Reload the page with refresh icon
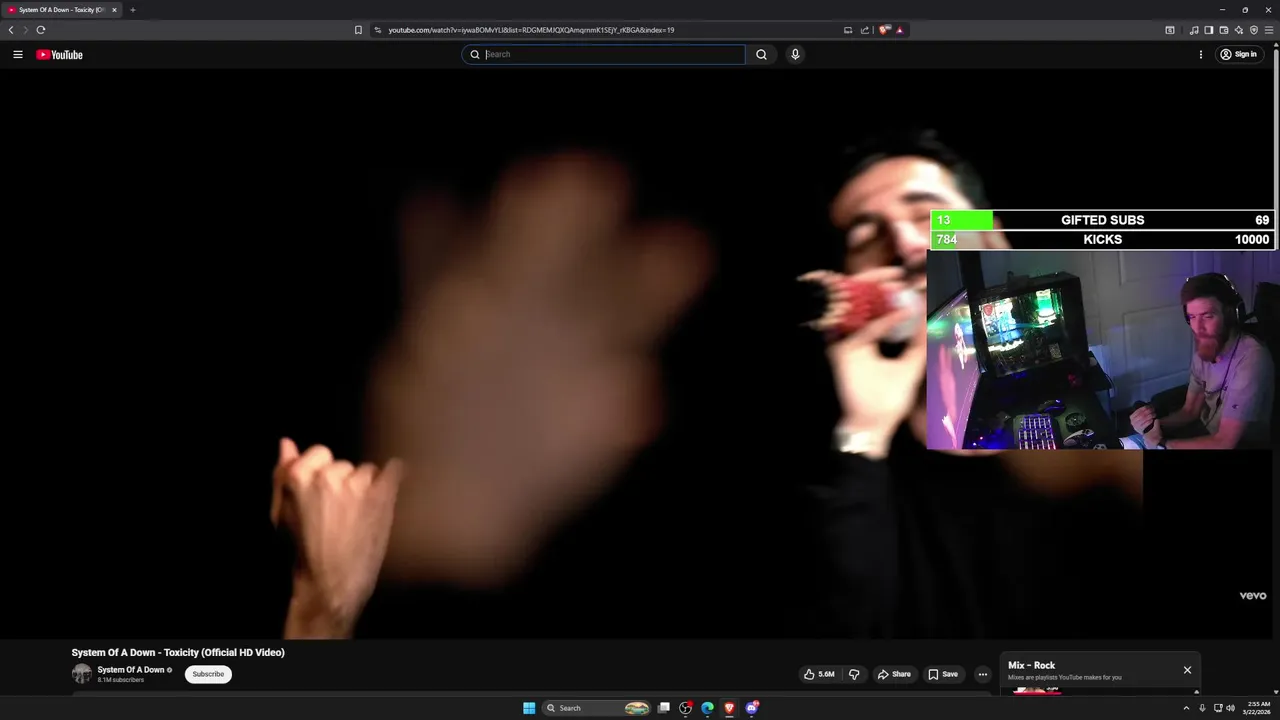Image resolution: width=1280 pixels, height=720 pixels. tap(41, 30)
